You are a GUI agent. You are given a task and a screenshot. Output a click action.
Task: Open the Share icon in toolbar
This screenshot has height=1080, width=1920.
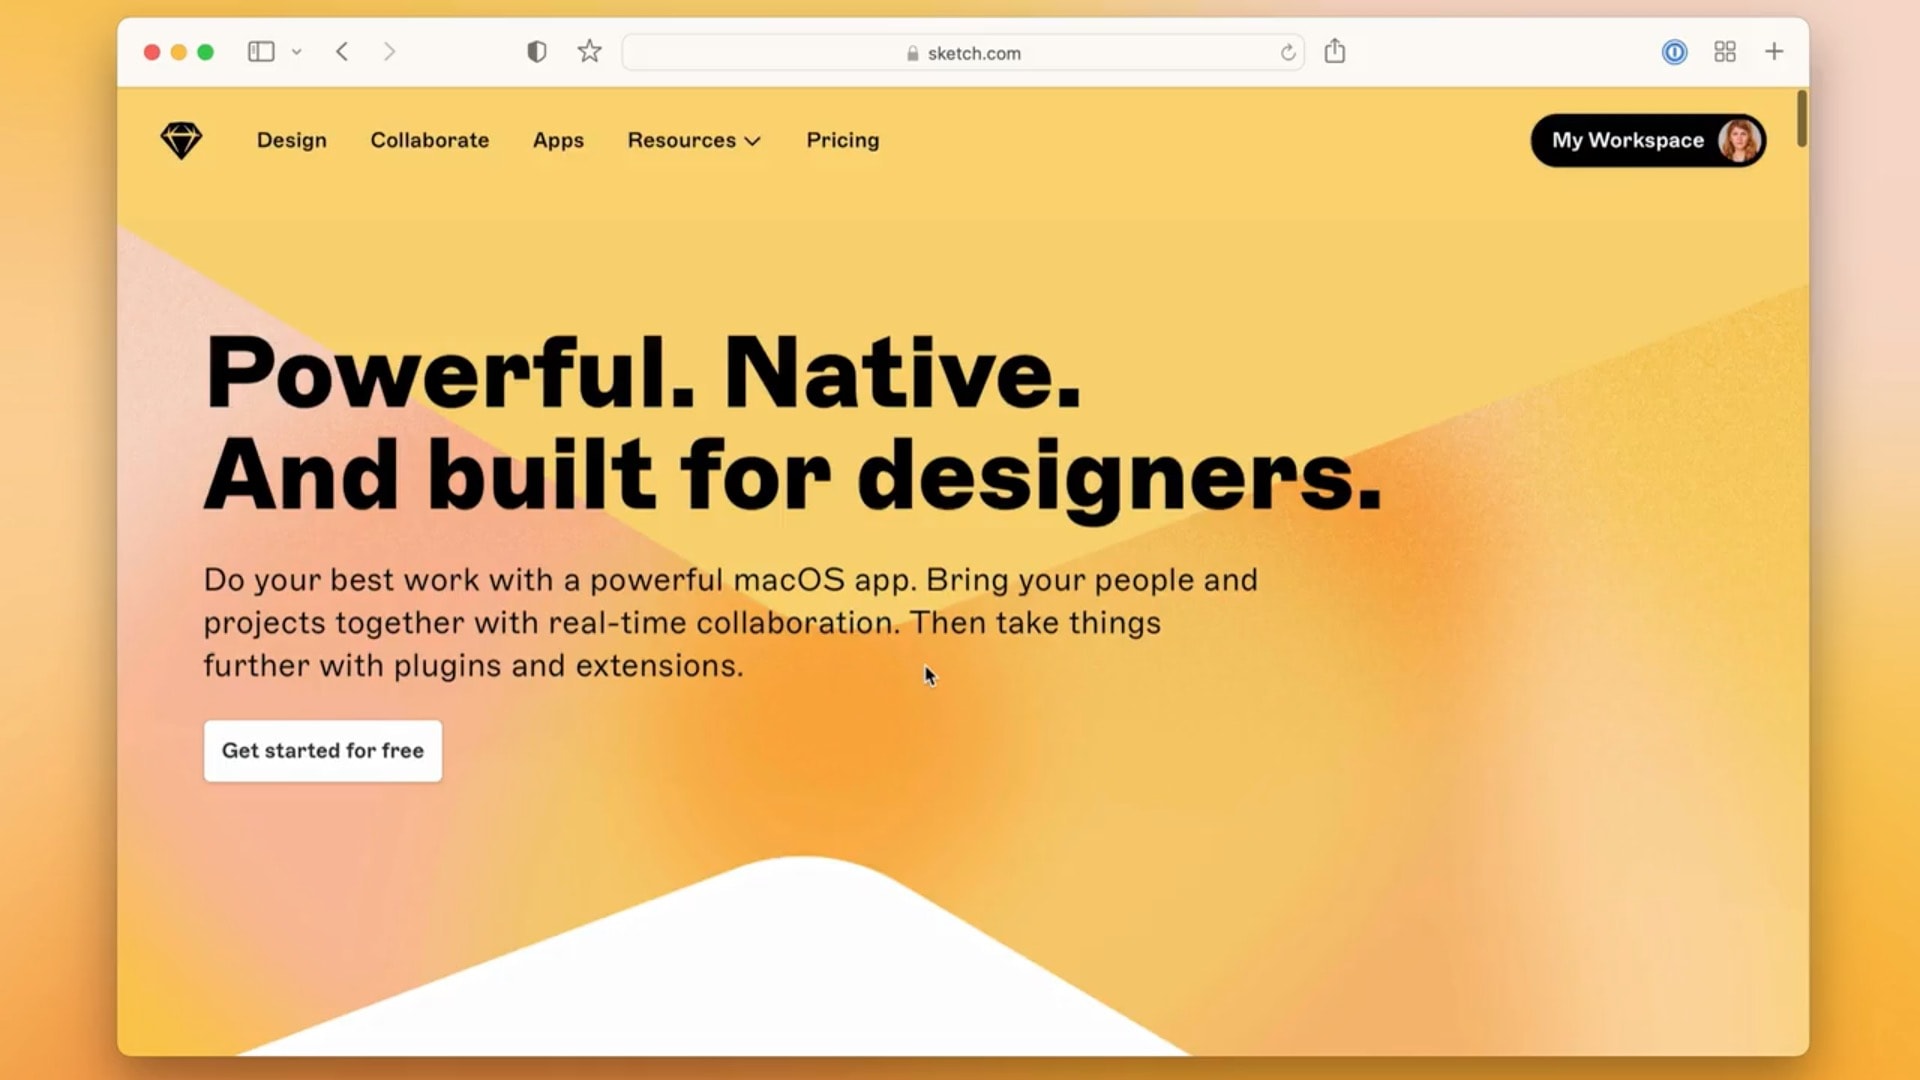tap(1335, 51)
